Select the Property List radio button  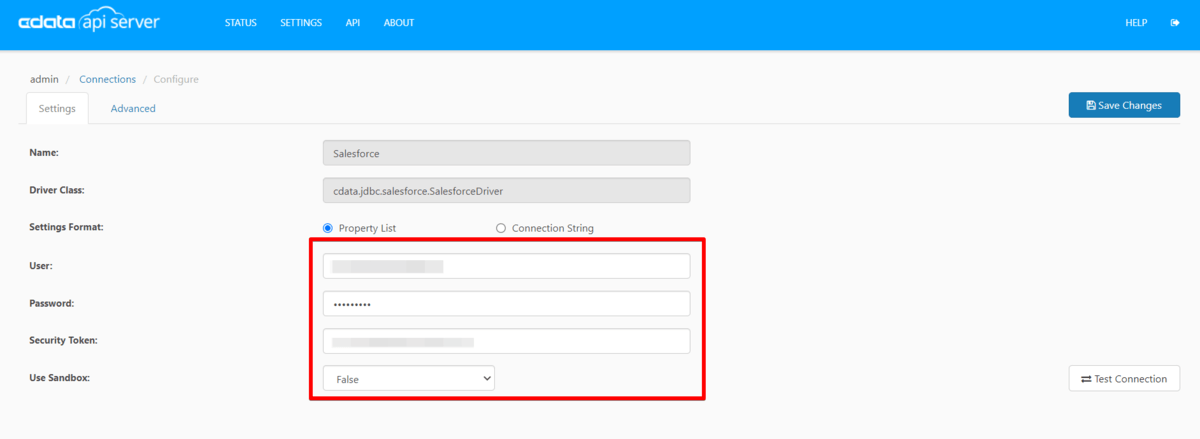click(x=328, y=228)
